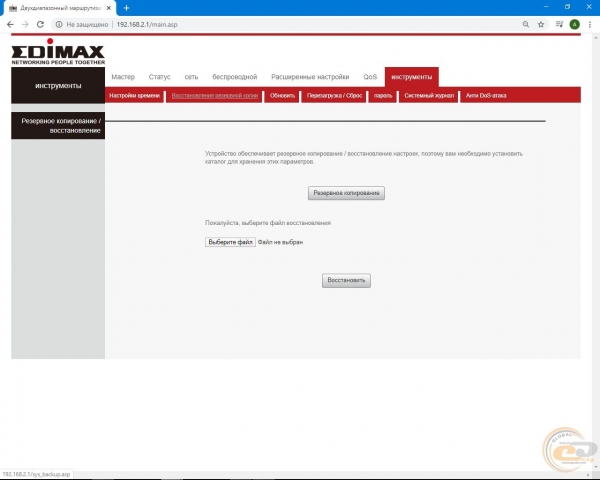Open the media control icon in toolbar
The height and width of the screenshot is (480, 600).
tap(559, 24)
